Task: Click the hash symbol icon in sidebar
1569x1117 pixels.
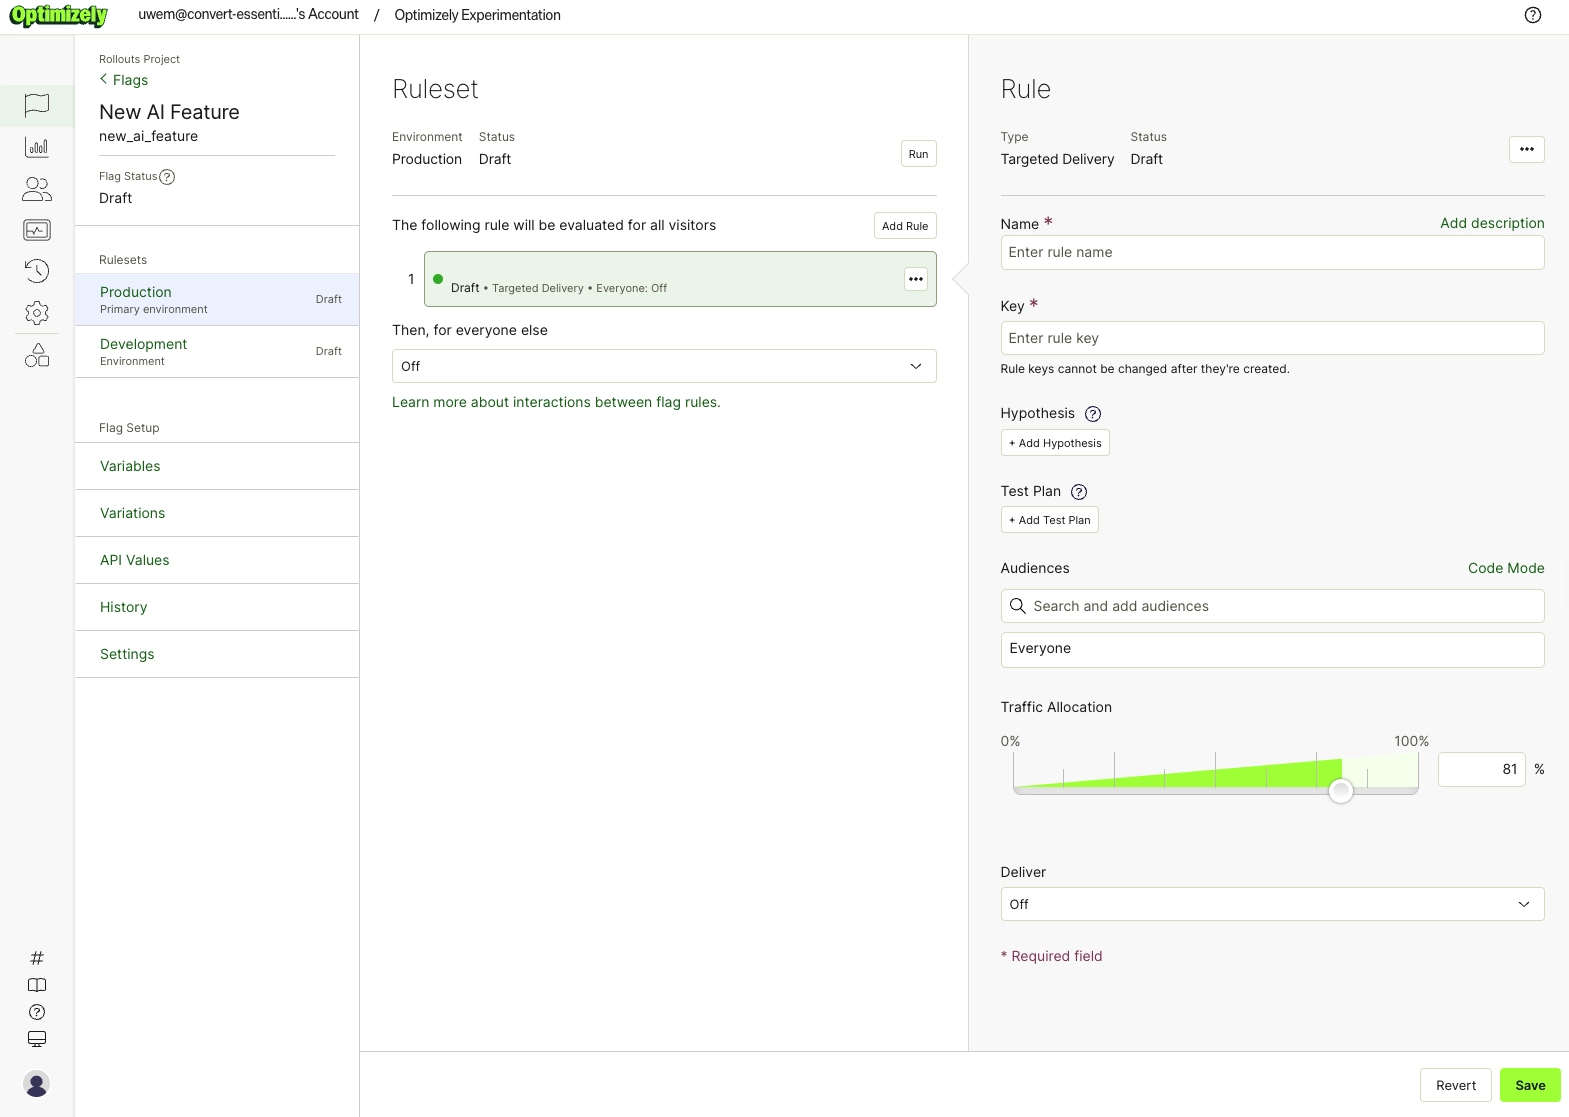Action: [37, 958]
